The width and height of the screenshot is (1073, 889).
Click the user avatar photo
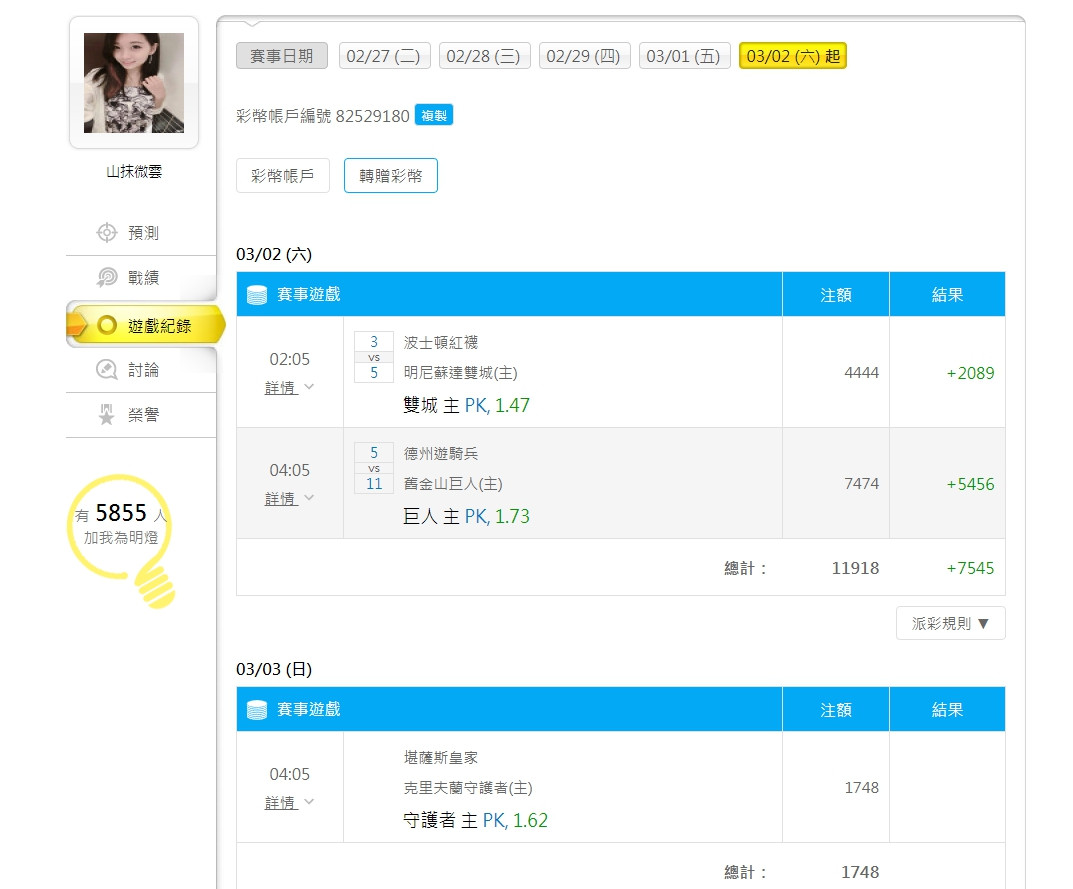click(134, 83)
